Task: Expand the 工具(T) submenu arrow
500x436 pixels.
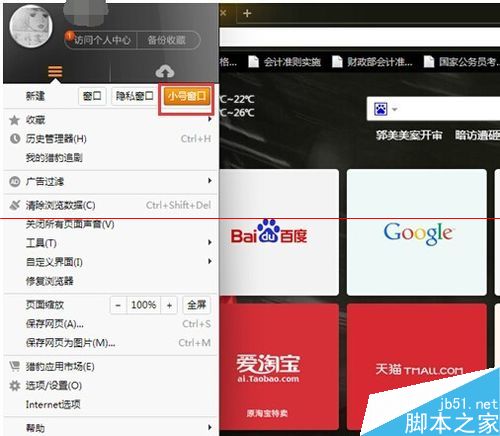Action: (x=210, y=242)
